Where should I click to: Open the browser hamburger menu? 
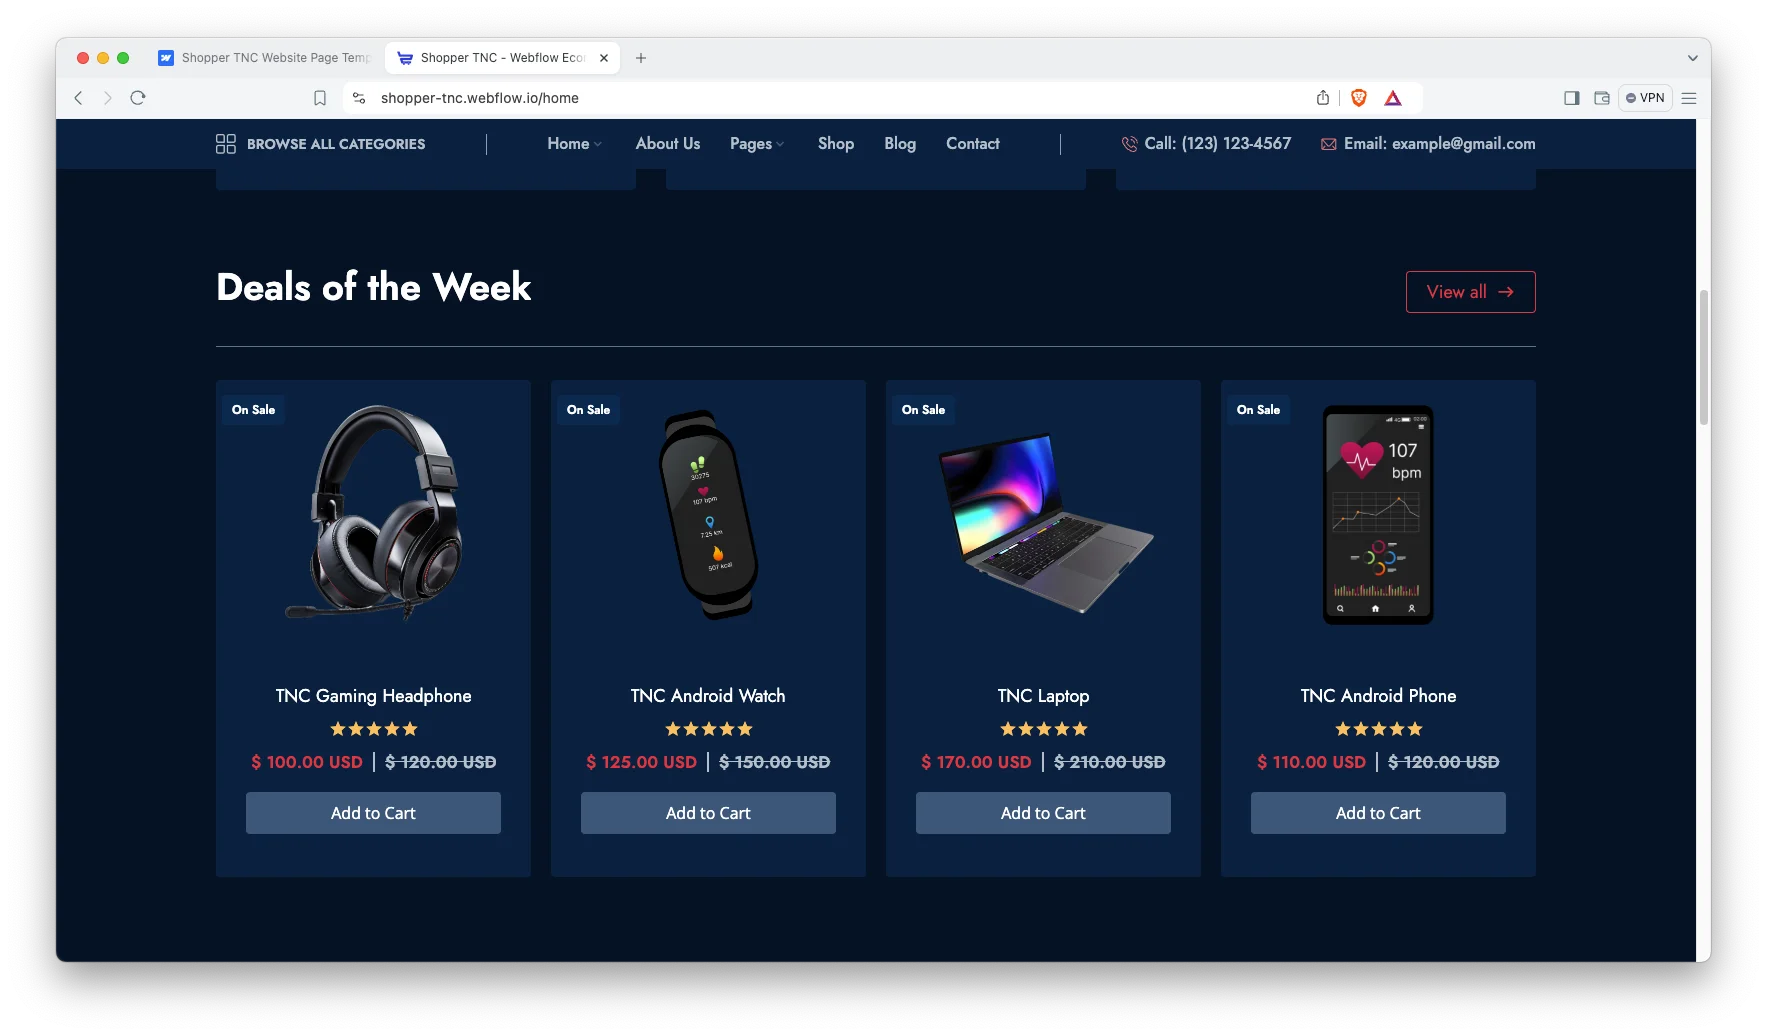coord(1689,98)
